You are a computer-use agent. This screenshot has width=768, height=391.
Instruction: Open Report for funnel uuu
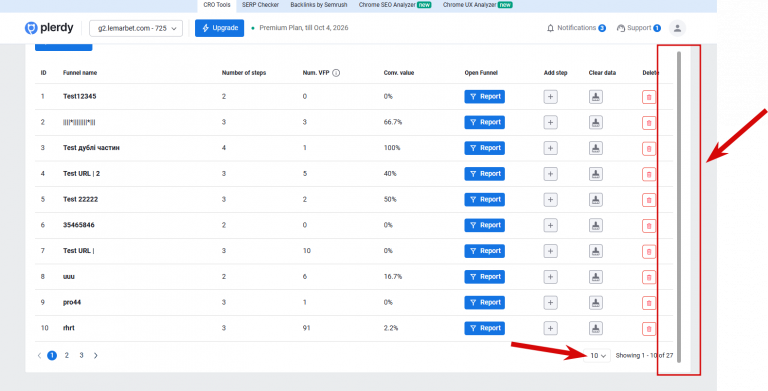pos(484,277)
